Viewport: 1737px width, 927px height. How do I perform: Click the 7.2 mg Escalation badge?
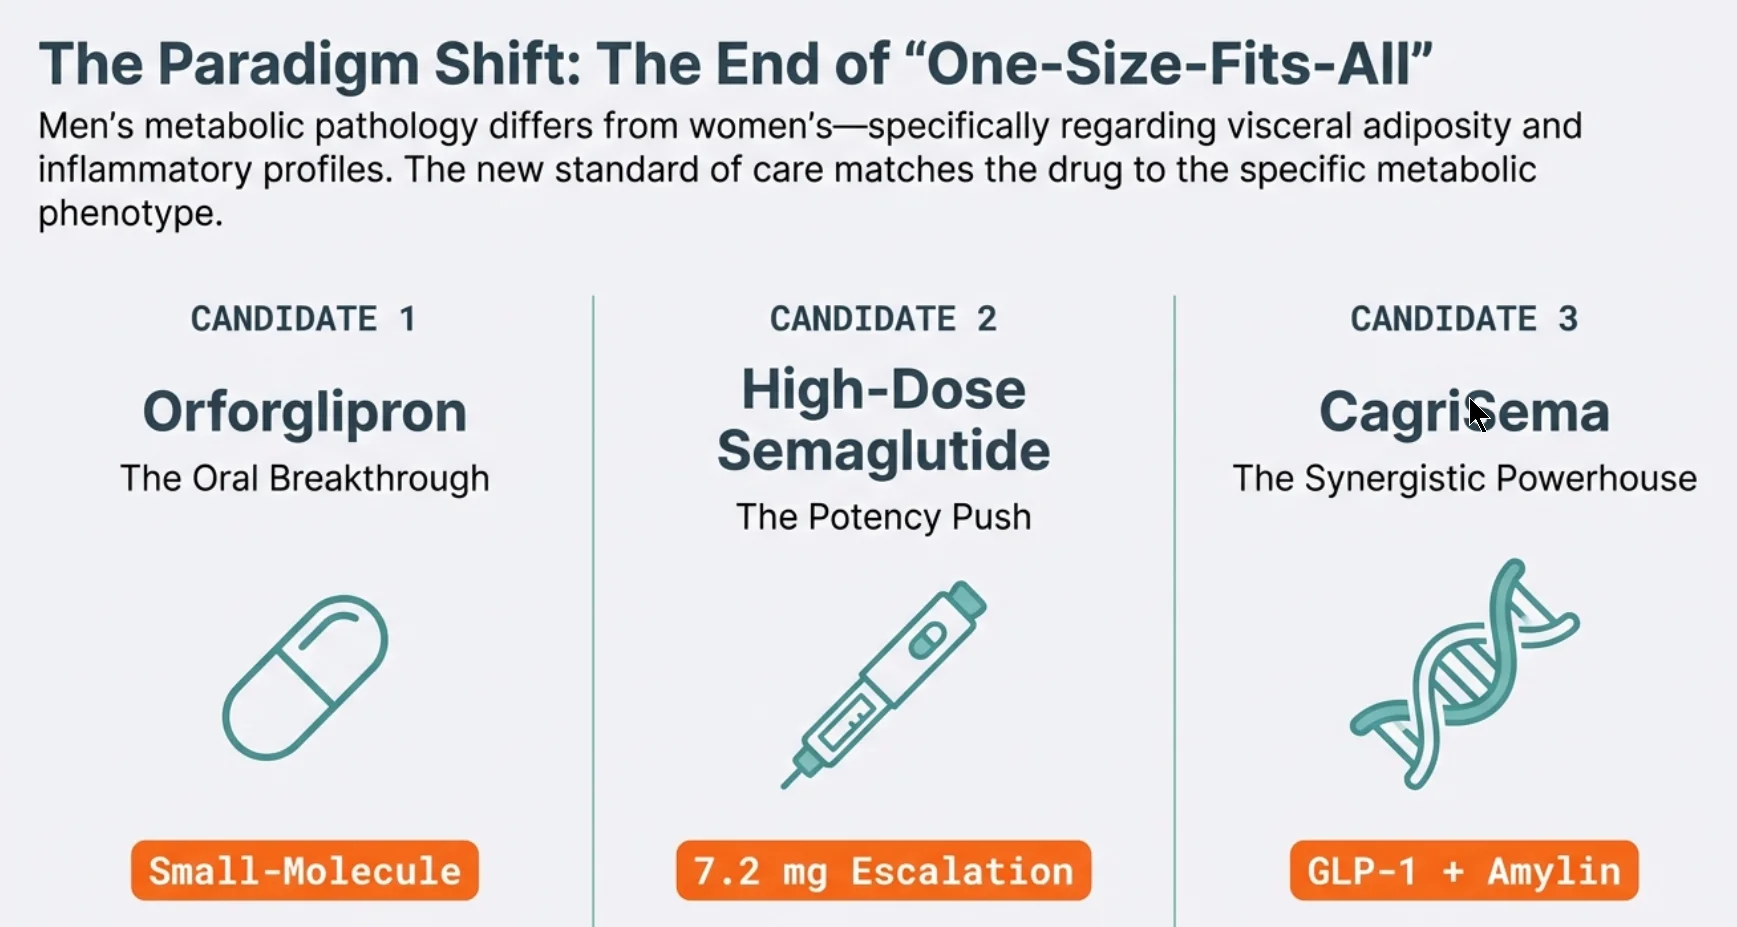point(883,871)
